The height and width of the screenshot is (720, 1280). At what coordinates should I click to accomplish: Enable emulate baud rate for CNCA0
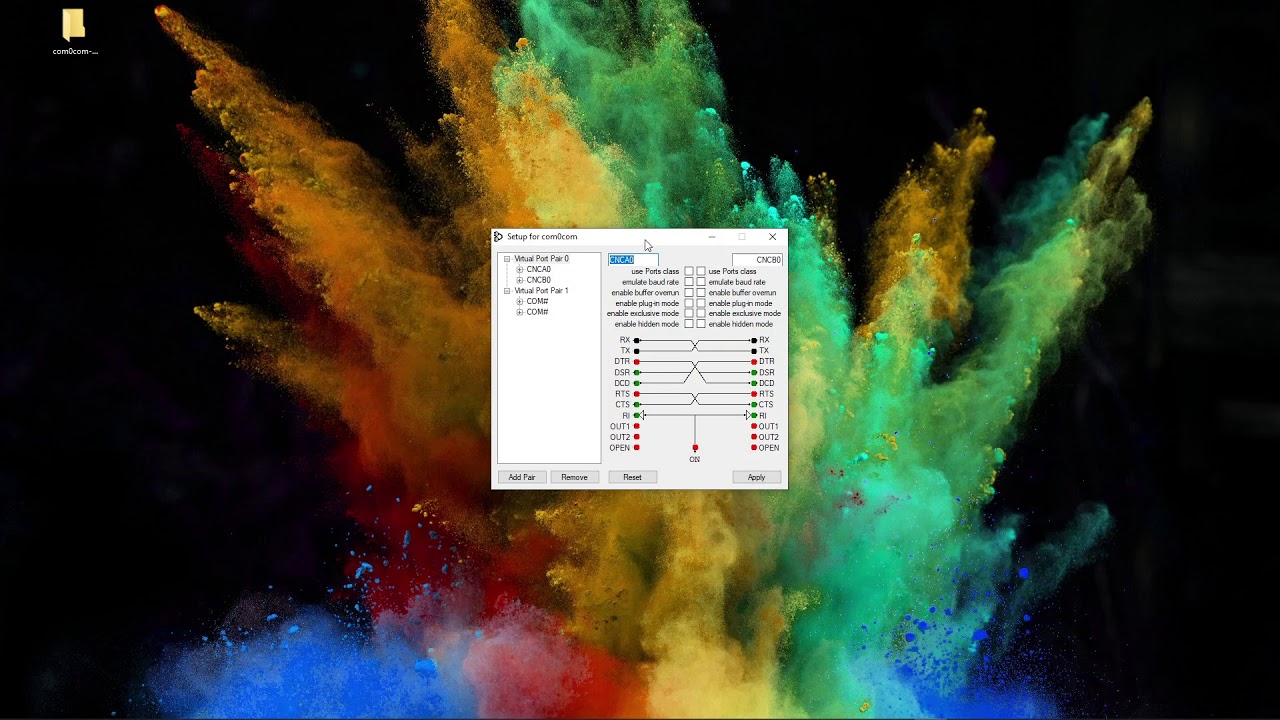click(x=688, y=282)
